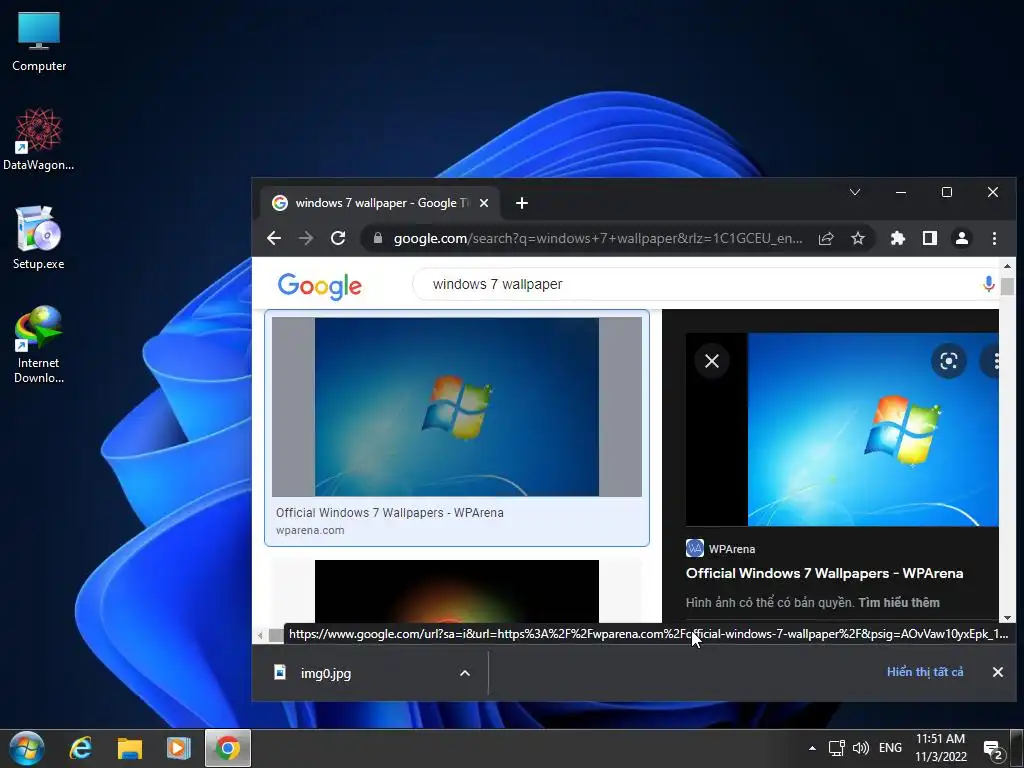Select Internet Download Manager desktop shortcut
Screen dimensions: 1024x768
[x=39, y=344]
